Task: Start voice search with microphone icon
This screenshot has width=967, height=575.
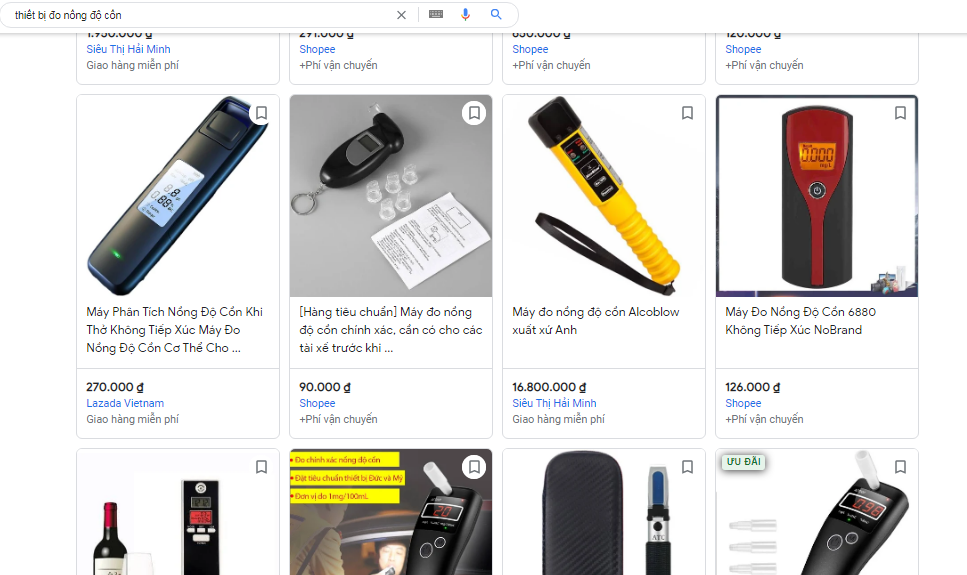Action: pos(465,15)
